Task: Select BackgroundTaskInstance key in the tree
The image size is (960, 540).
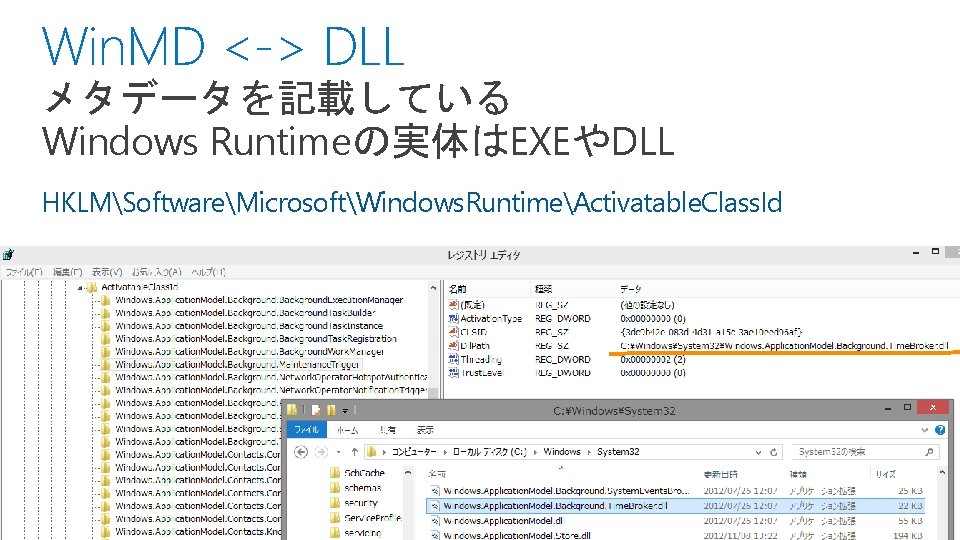Action: (249, 326)
